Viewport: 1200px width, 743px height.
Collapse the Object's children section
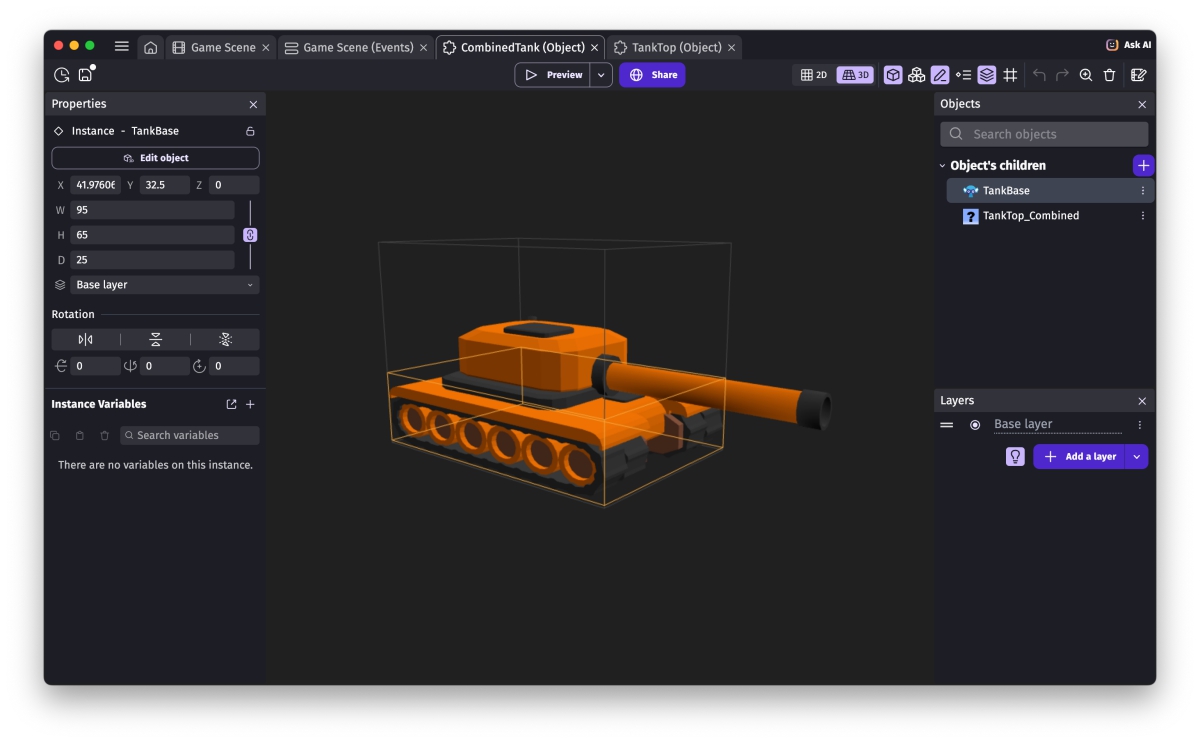click(x=942, y=166)
